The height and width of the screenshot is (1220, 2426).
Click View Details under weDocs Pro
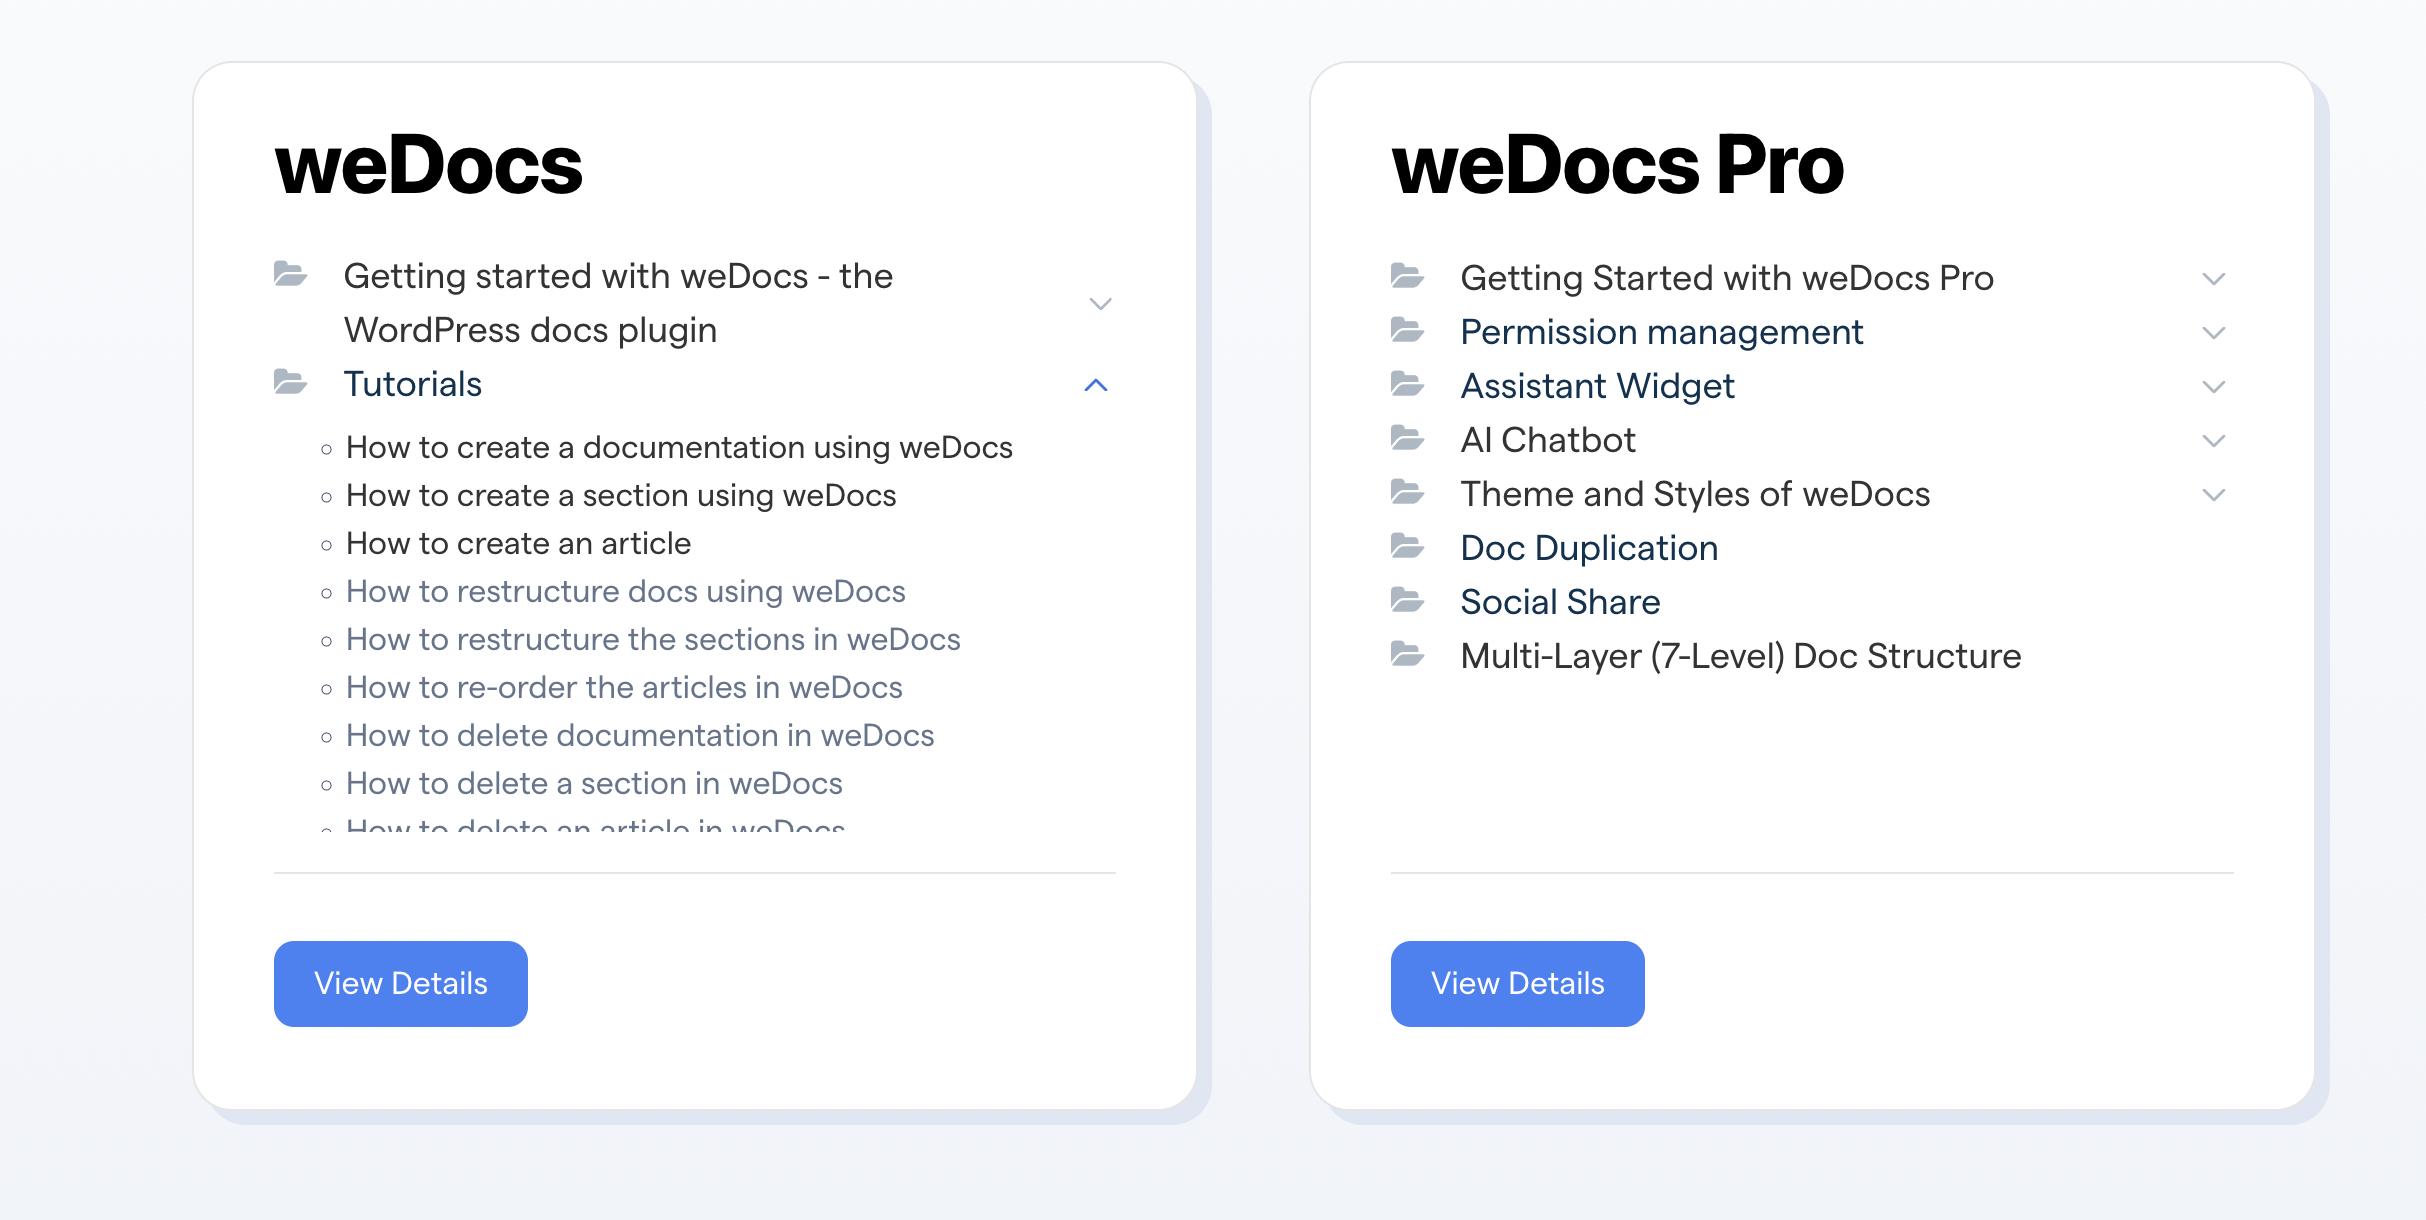click(x=1517, y=983)
